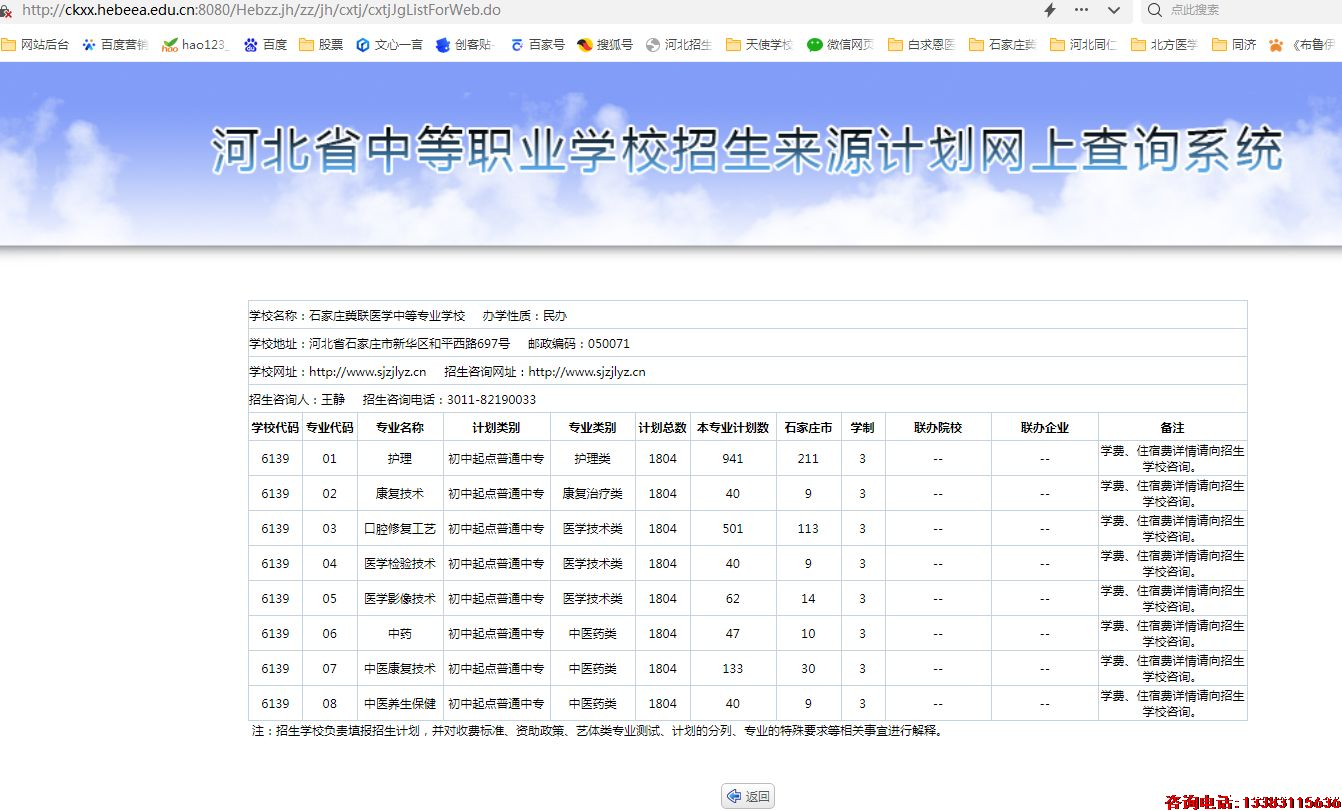Open the 微信网页 bookmark
Viewport: 1342px width, 811px height.
[841, 45]
